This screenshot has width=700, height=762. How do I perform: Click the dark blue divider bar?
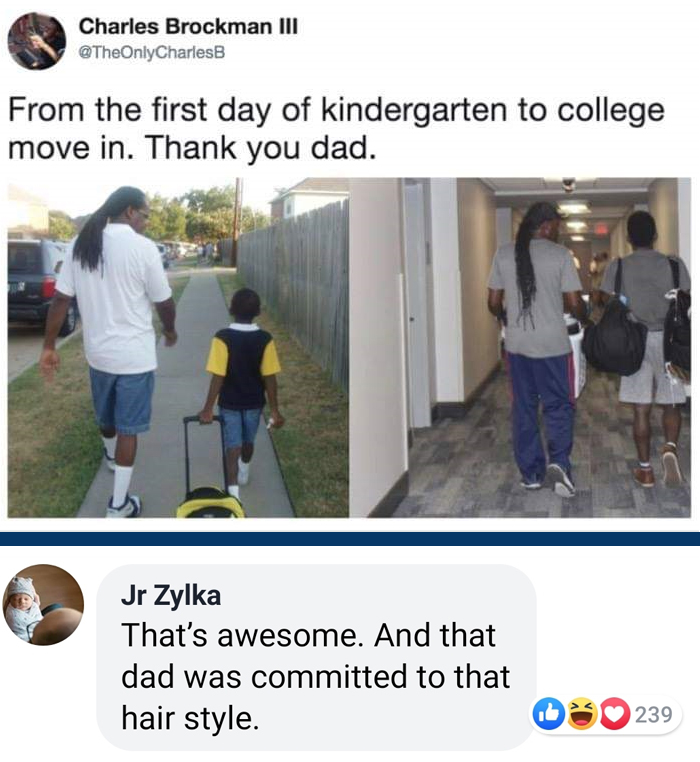[350, 538]
